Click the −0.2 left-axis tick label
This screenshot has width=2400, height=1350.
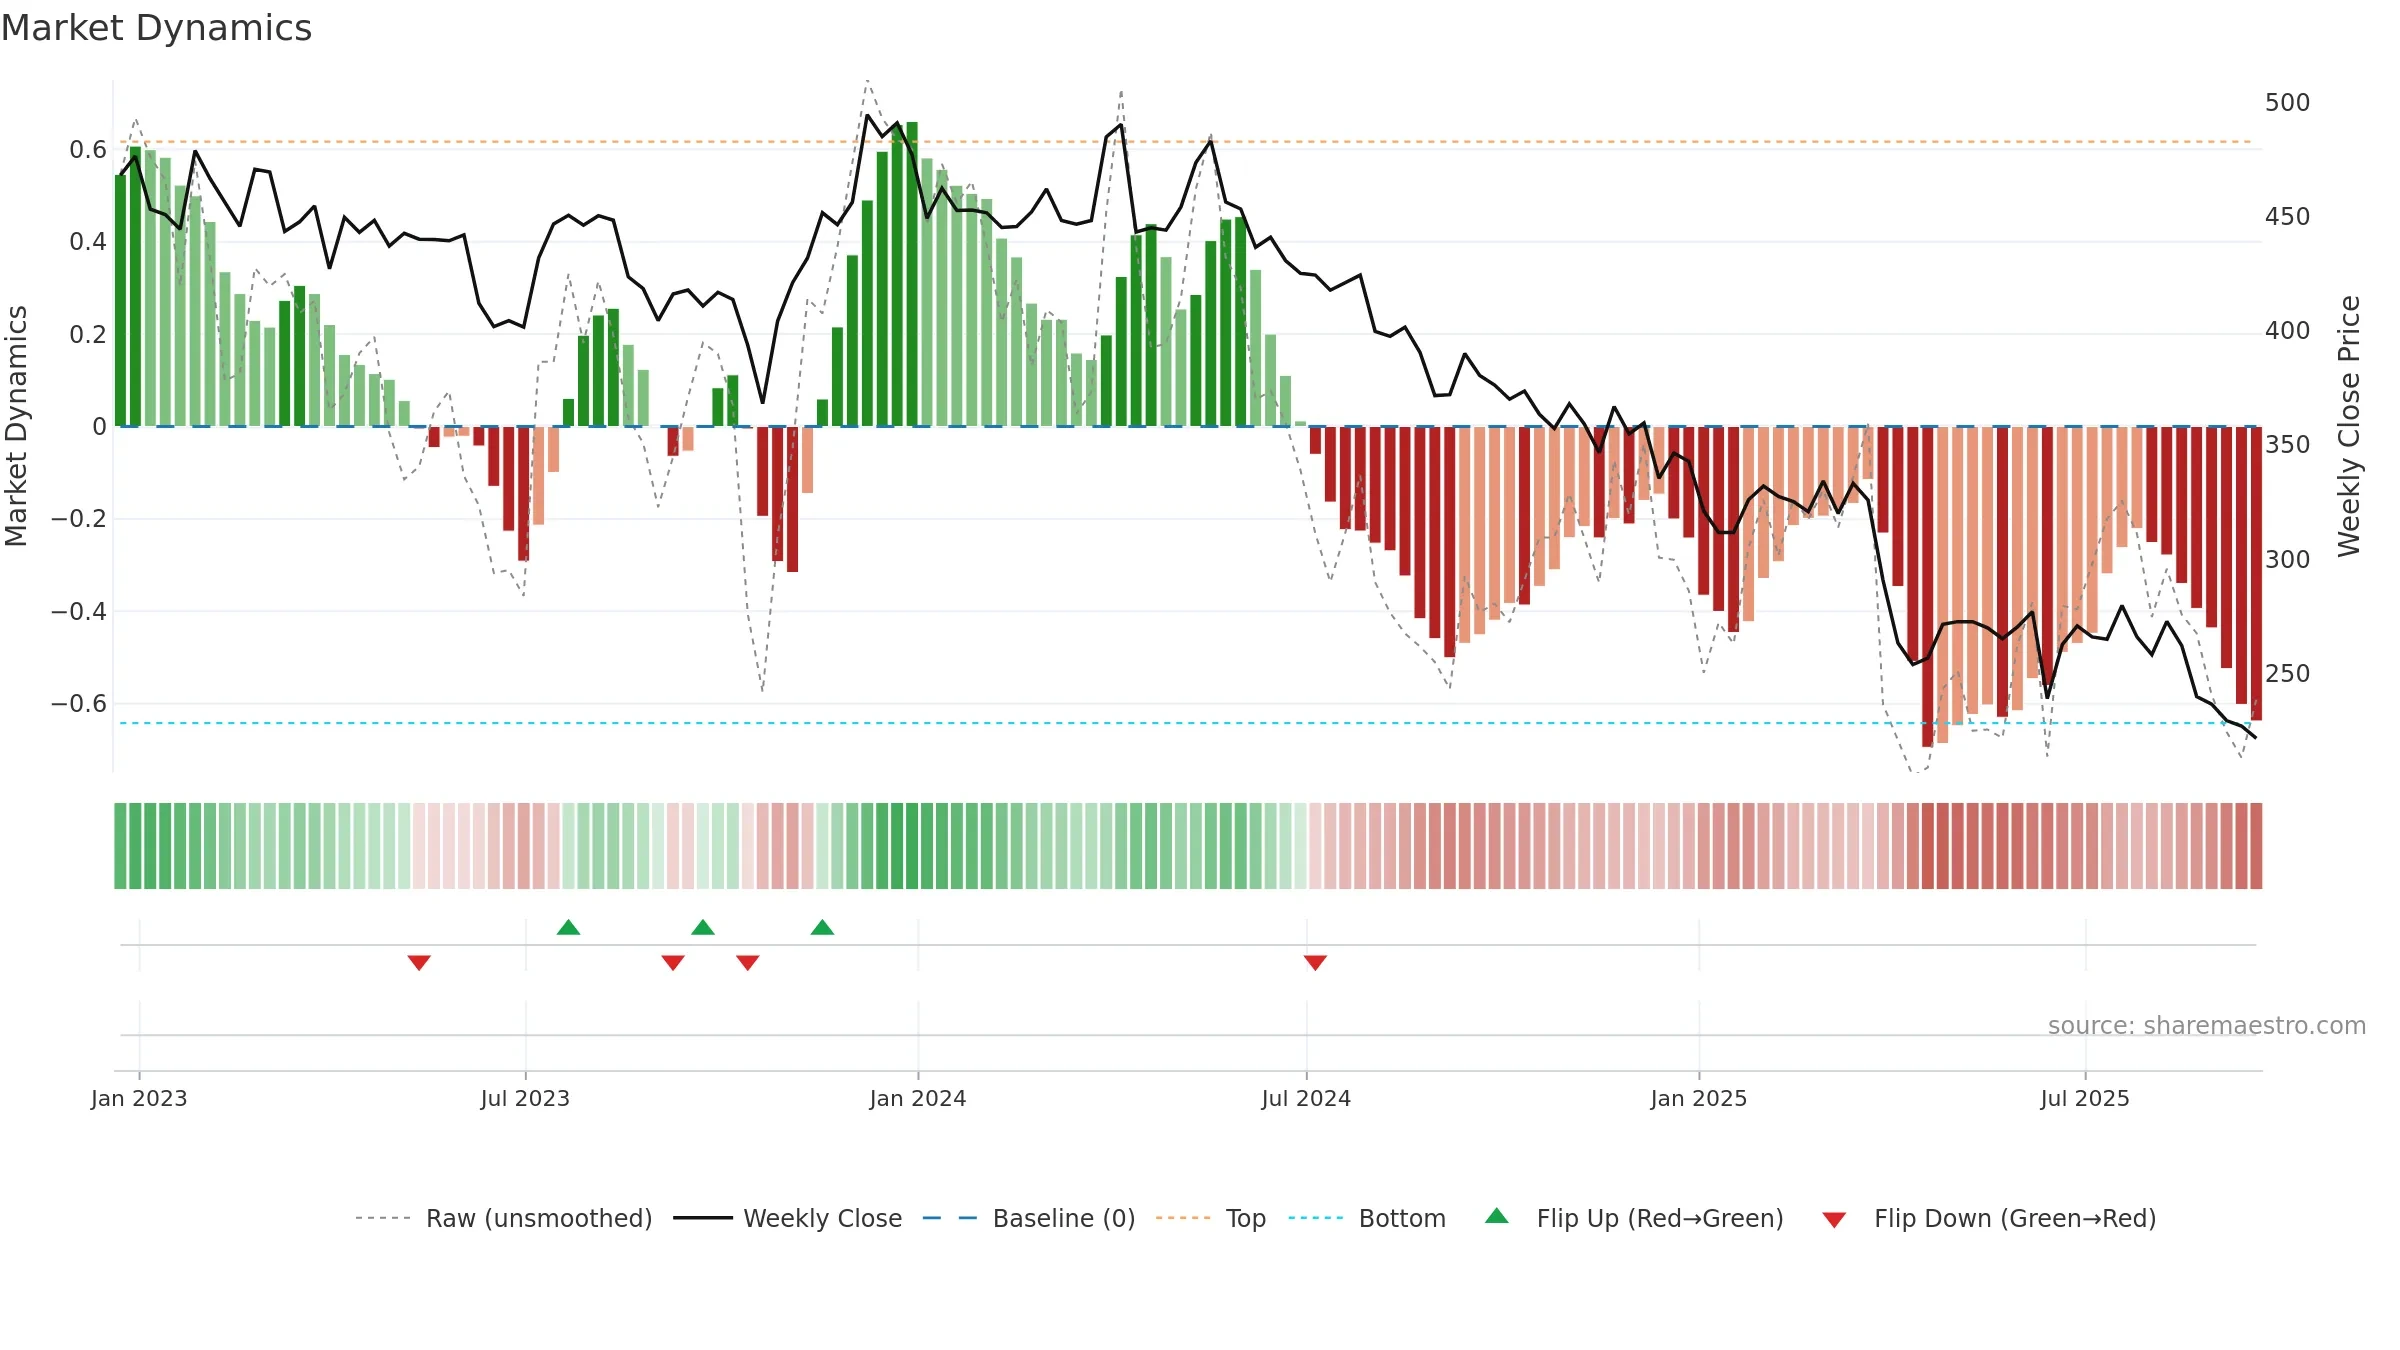tap(79, 519)
